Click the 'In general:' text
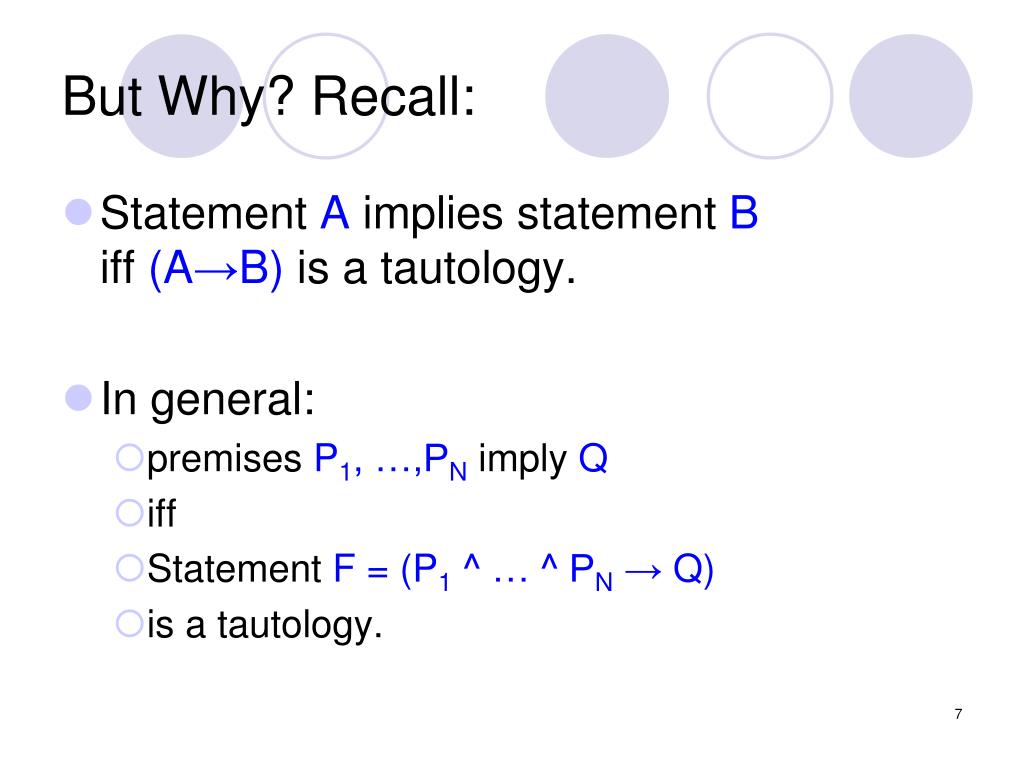The height and width of the screenshot is (768, 1024). (x=208, y=399)
